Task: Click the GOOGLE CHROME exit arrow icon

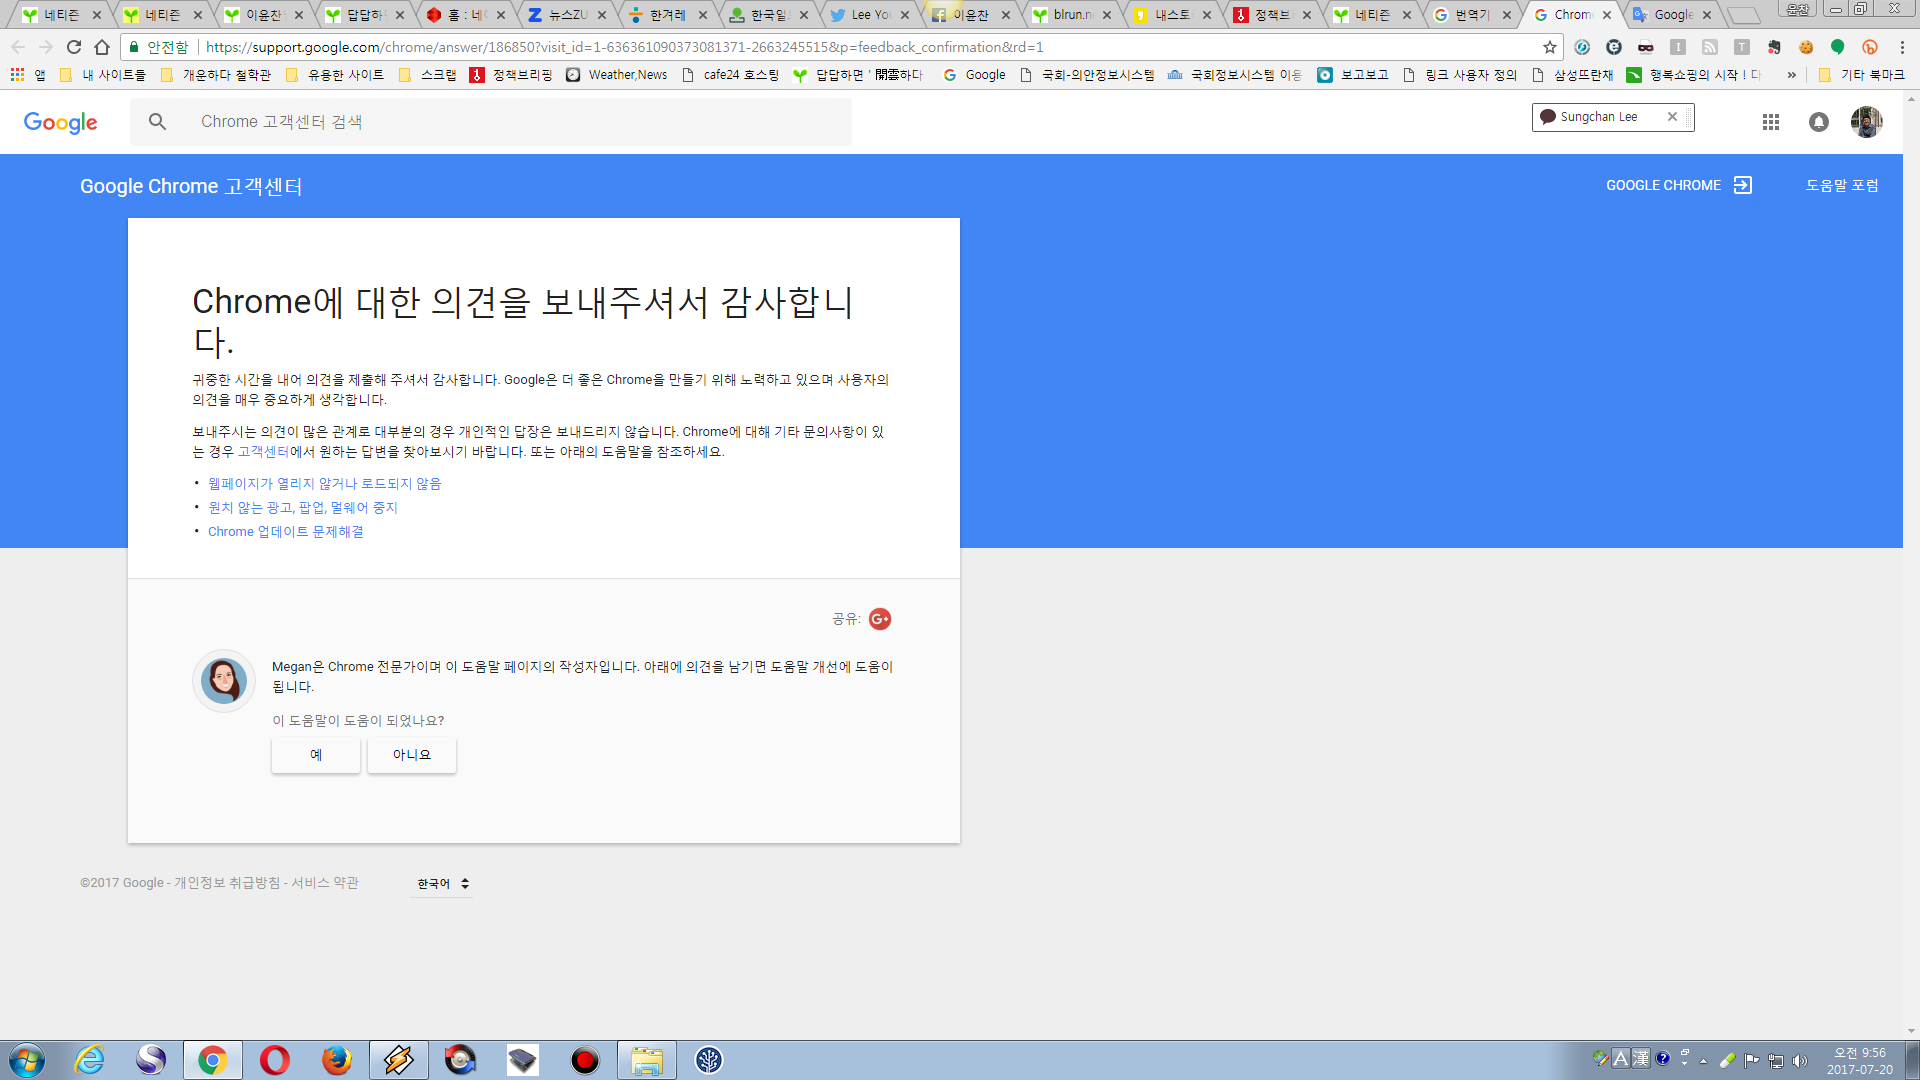Action: [1743, 185]
